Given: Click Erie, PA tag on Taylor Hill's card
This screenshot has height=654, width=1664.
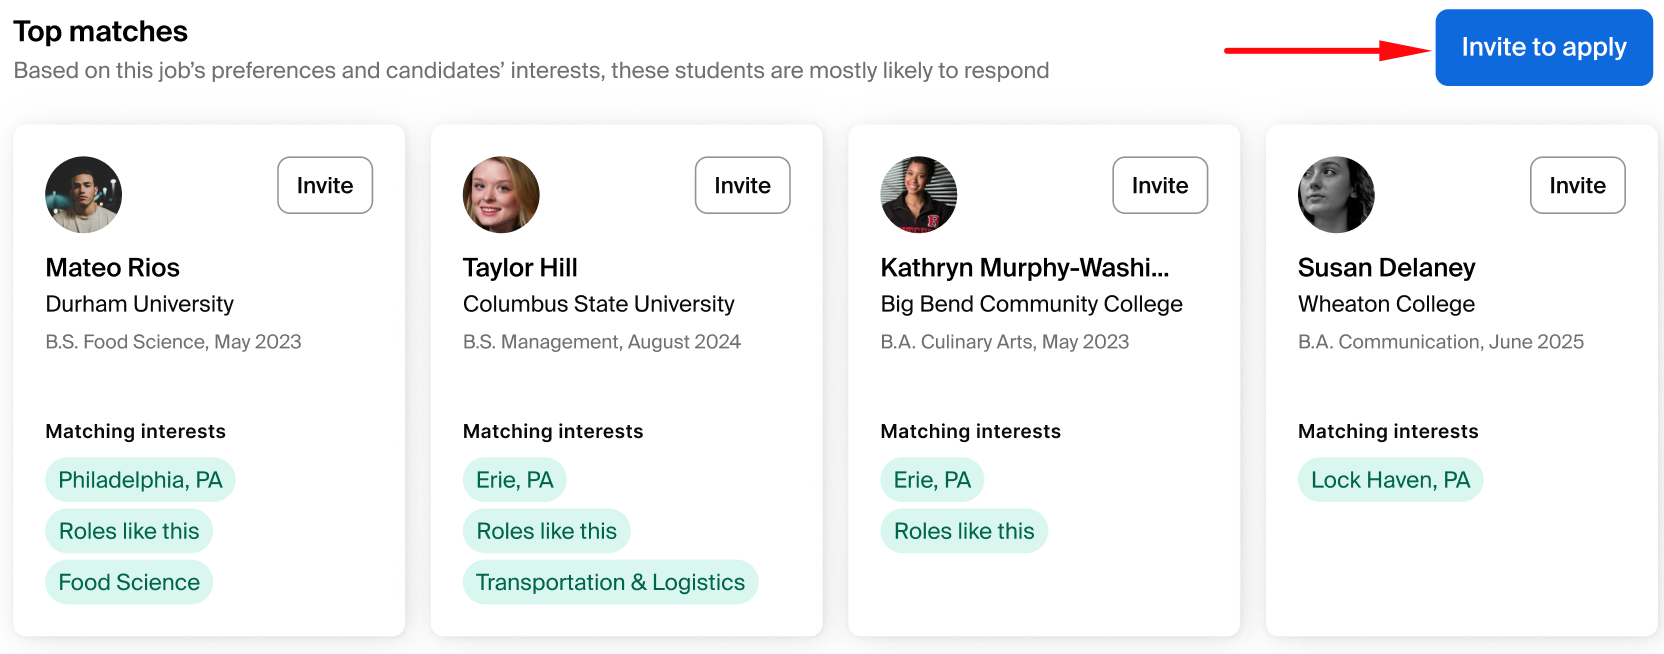Looking at the screenshot, I should (x=514, y=479).
